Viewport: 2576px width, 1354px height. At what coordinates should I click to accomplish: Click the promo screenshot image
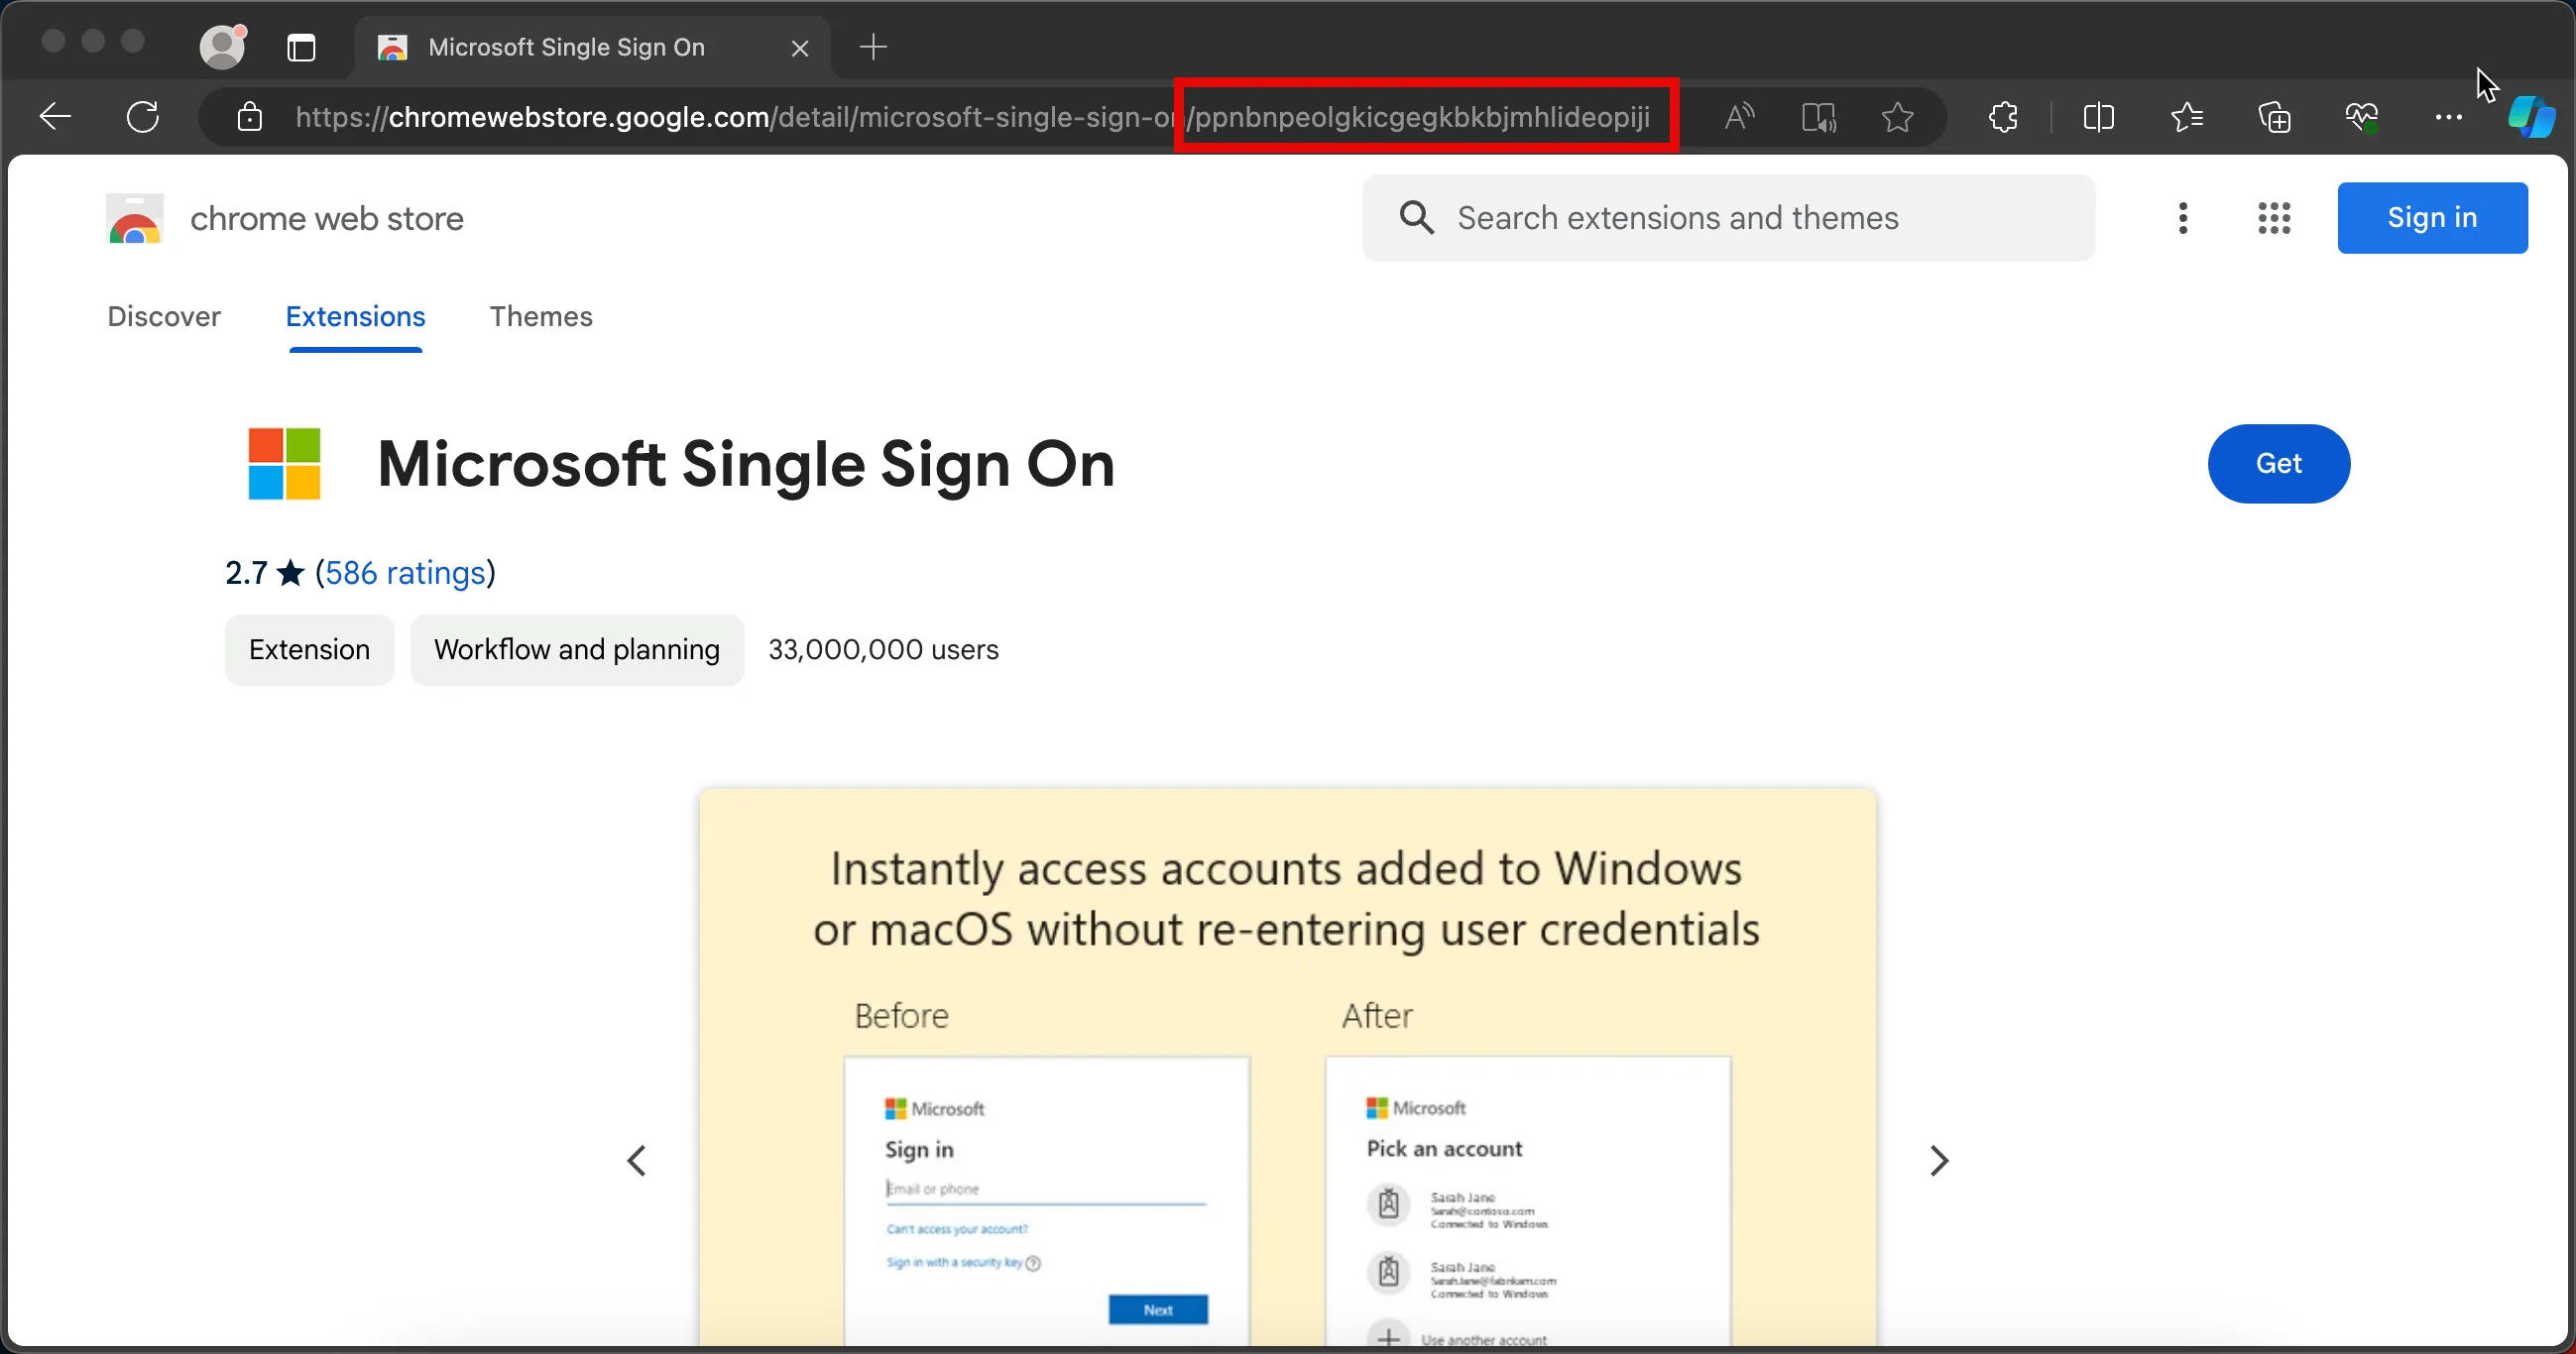1287,1067
